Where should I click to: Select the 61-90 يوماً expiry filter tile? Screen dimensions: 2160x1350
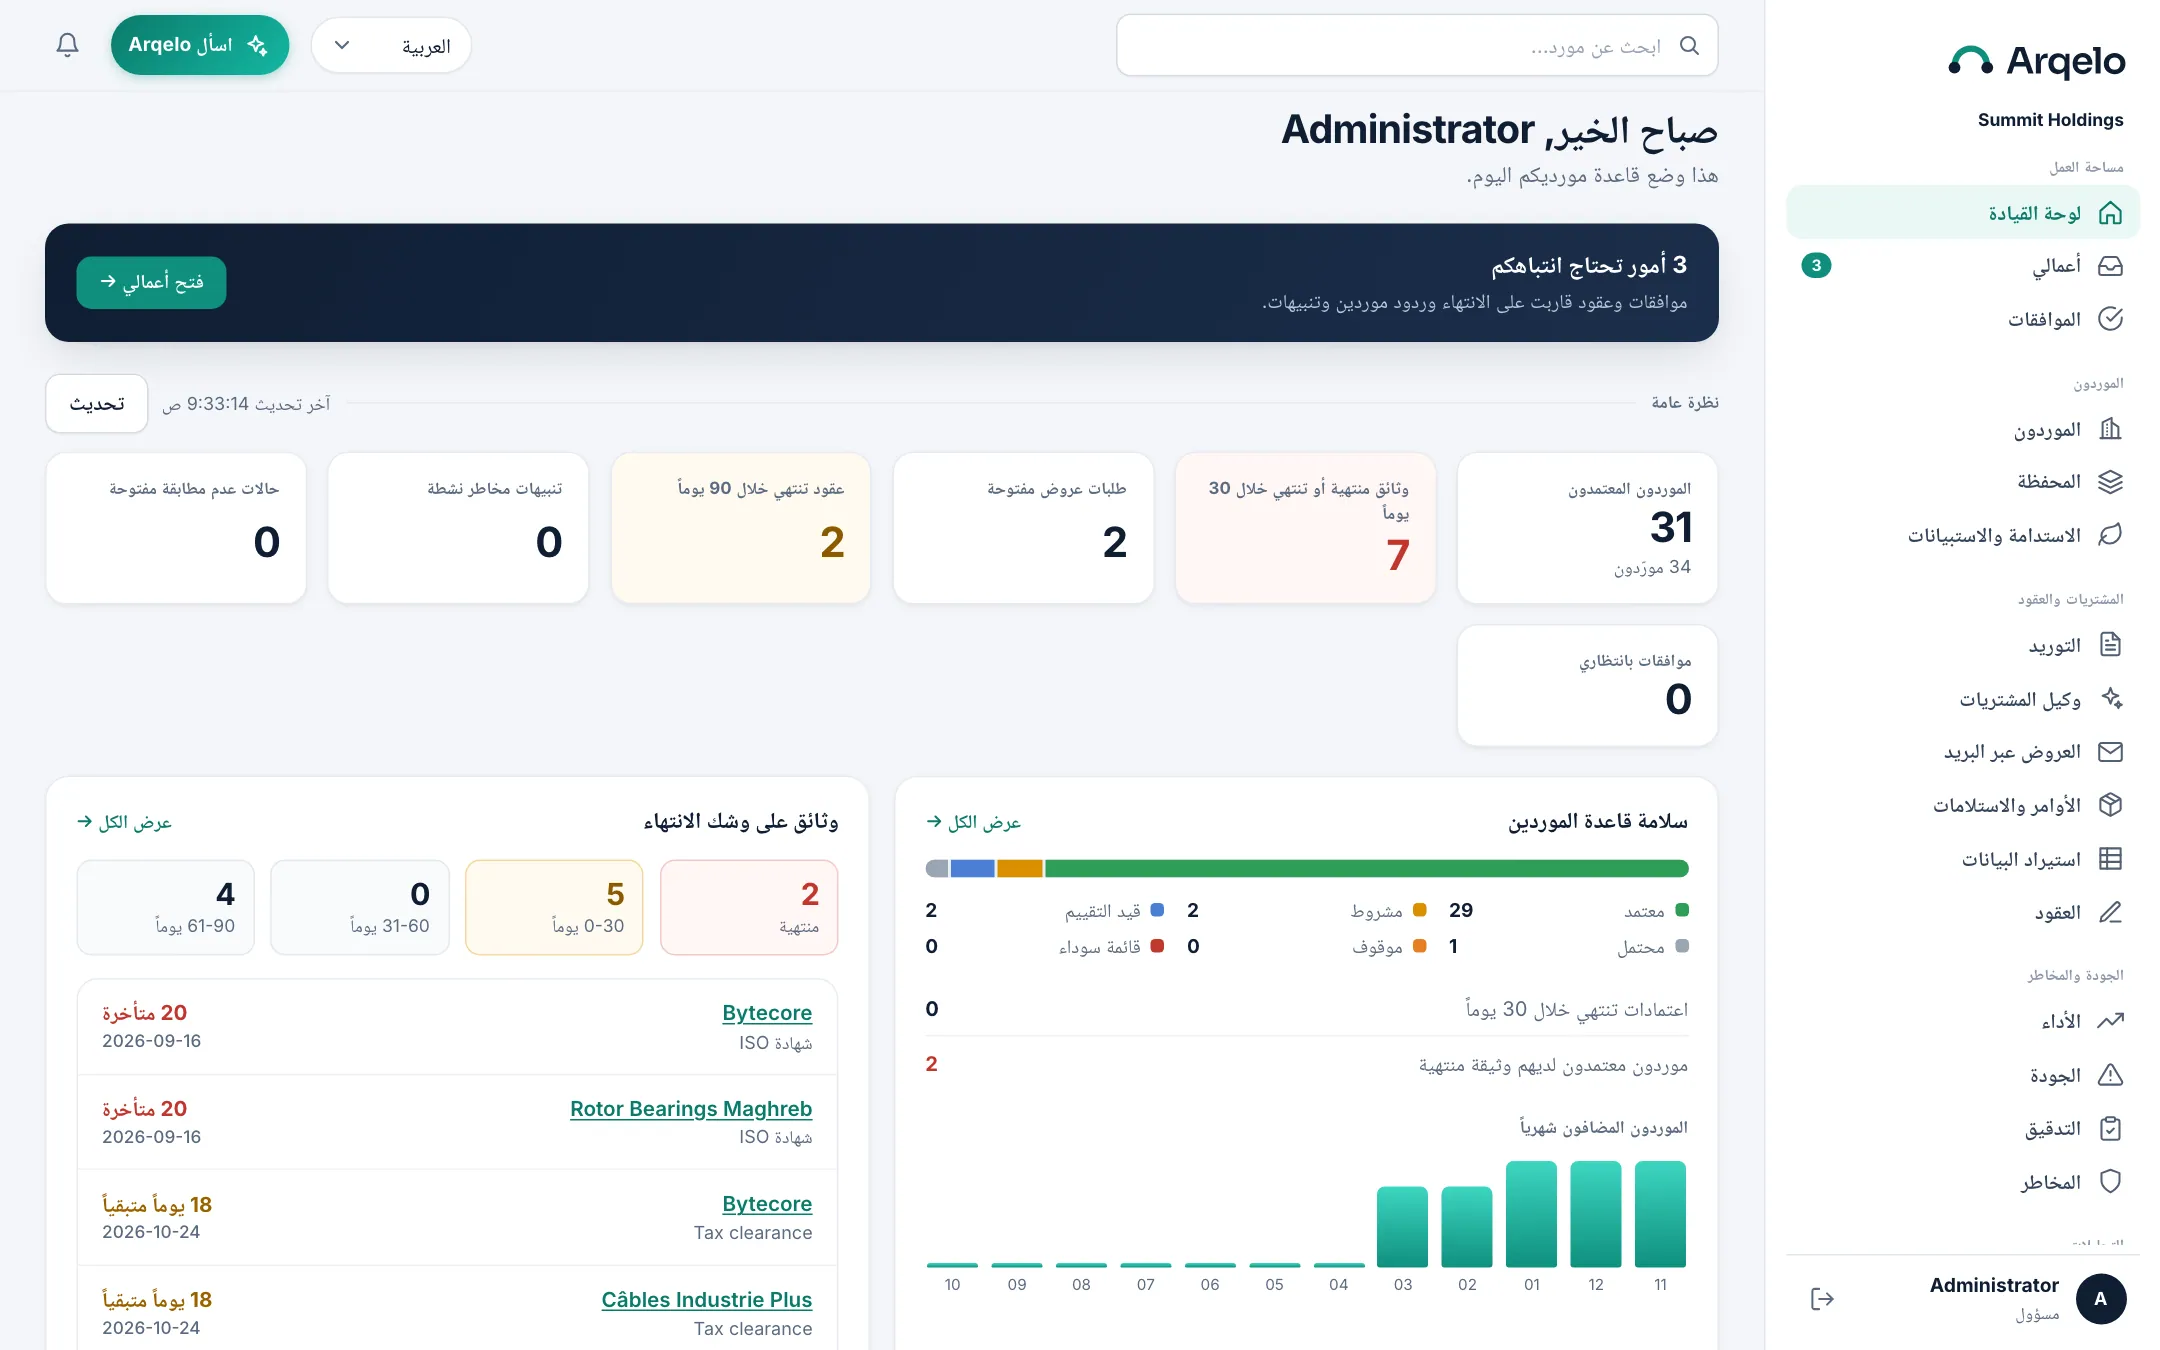point(166,907)
